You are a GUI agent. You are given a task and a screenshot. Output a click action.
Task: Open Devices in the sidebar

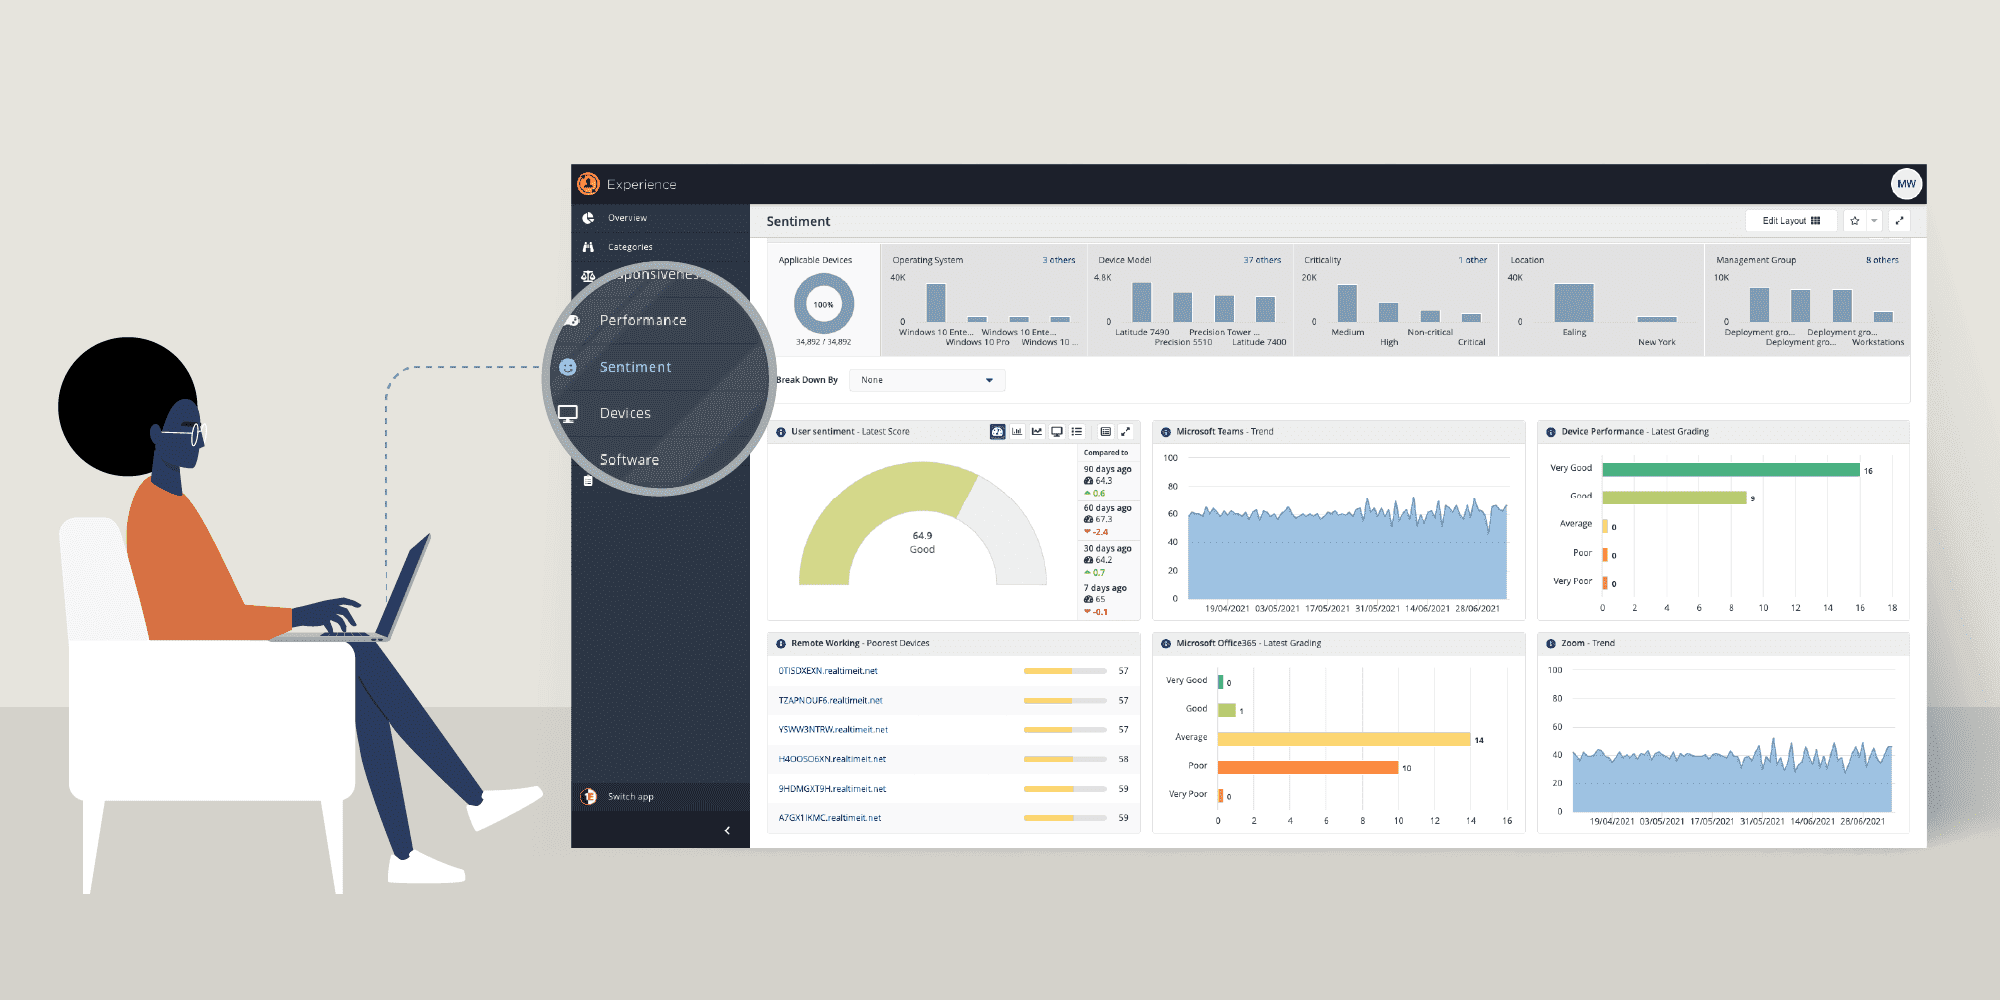(625, 413)
